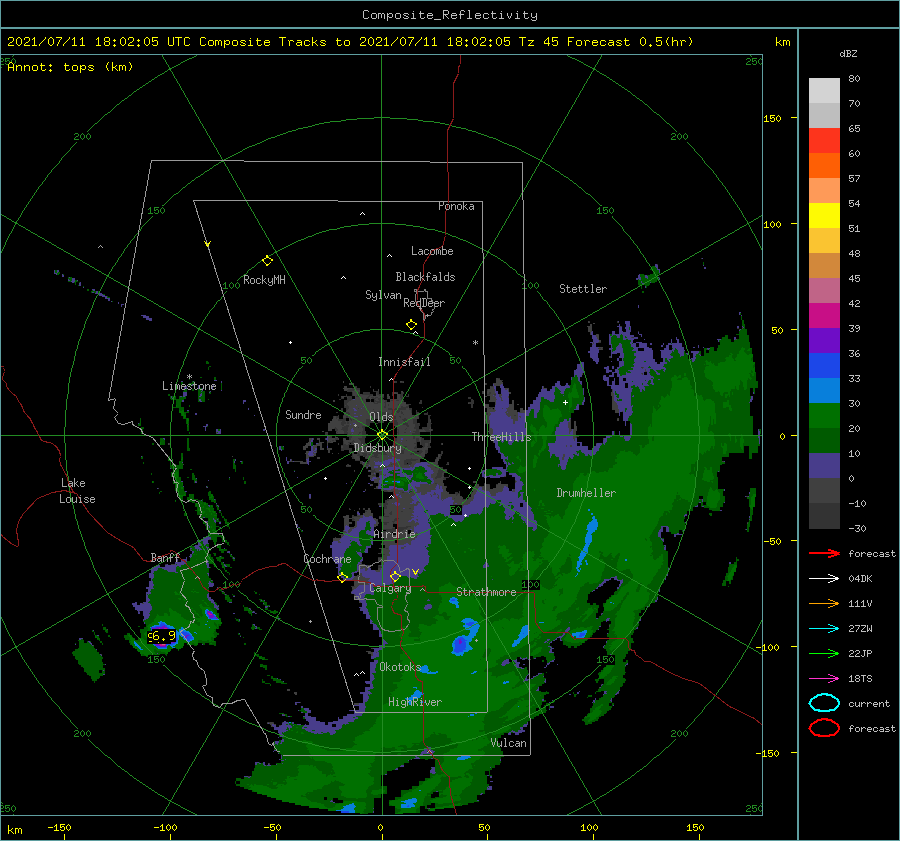Click the dBZ legend heading
Viewport: 900px width, 841px height.
pyautogui.click(x=848, y=53)
